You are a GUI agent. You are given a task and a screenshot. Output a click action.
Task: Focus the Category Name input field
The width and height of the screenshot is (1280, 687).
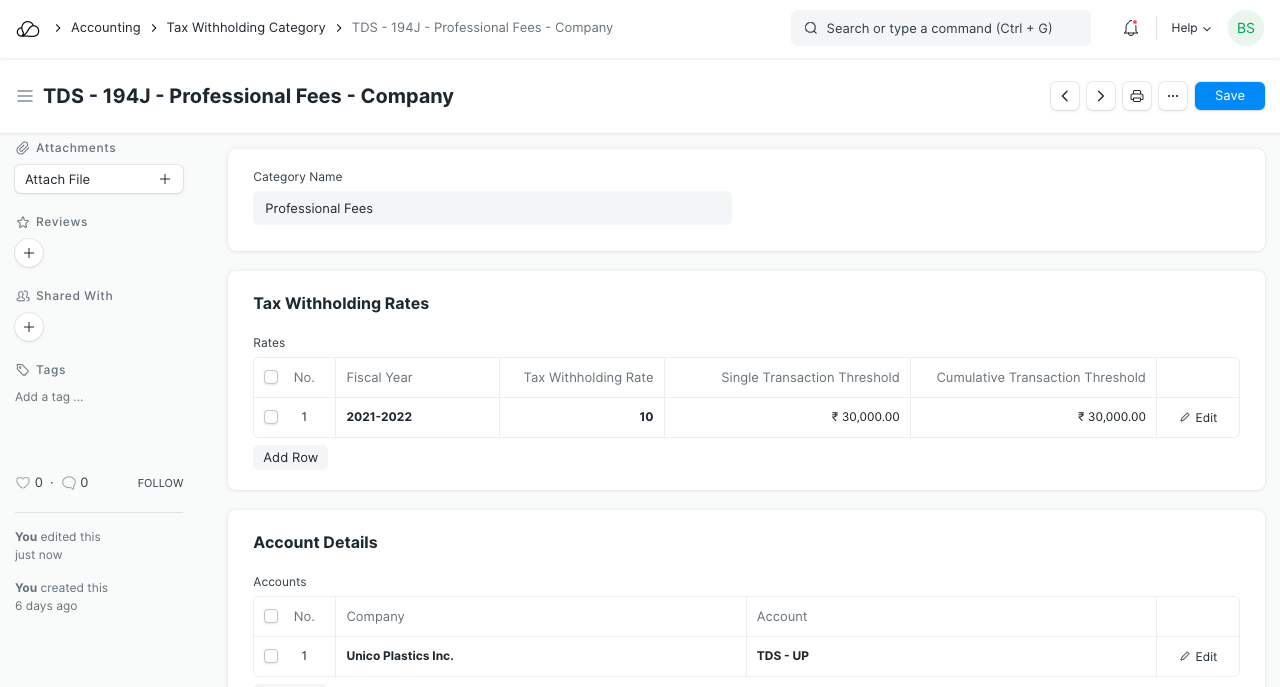coord(492,208)
